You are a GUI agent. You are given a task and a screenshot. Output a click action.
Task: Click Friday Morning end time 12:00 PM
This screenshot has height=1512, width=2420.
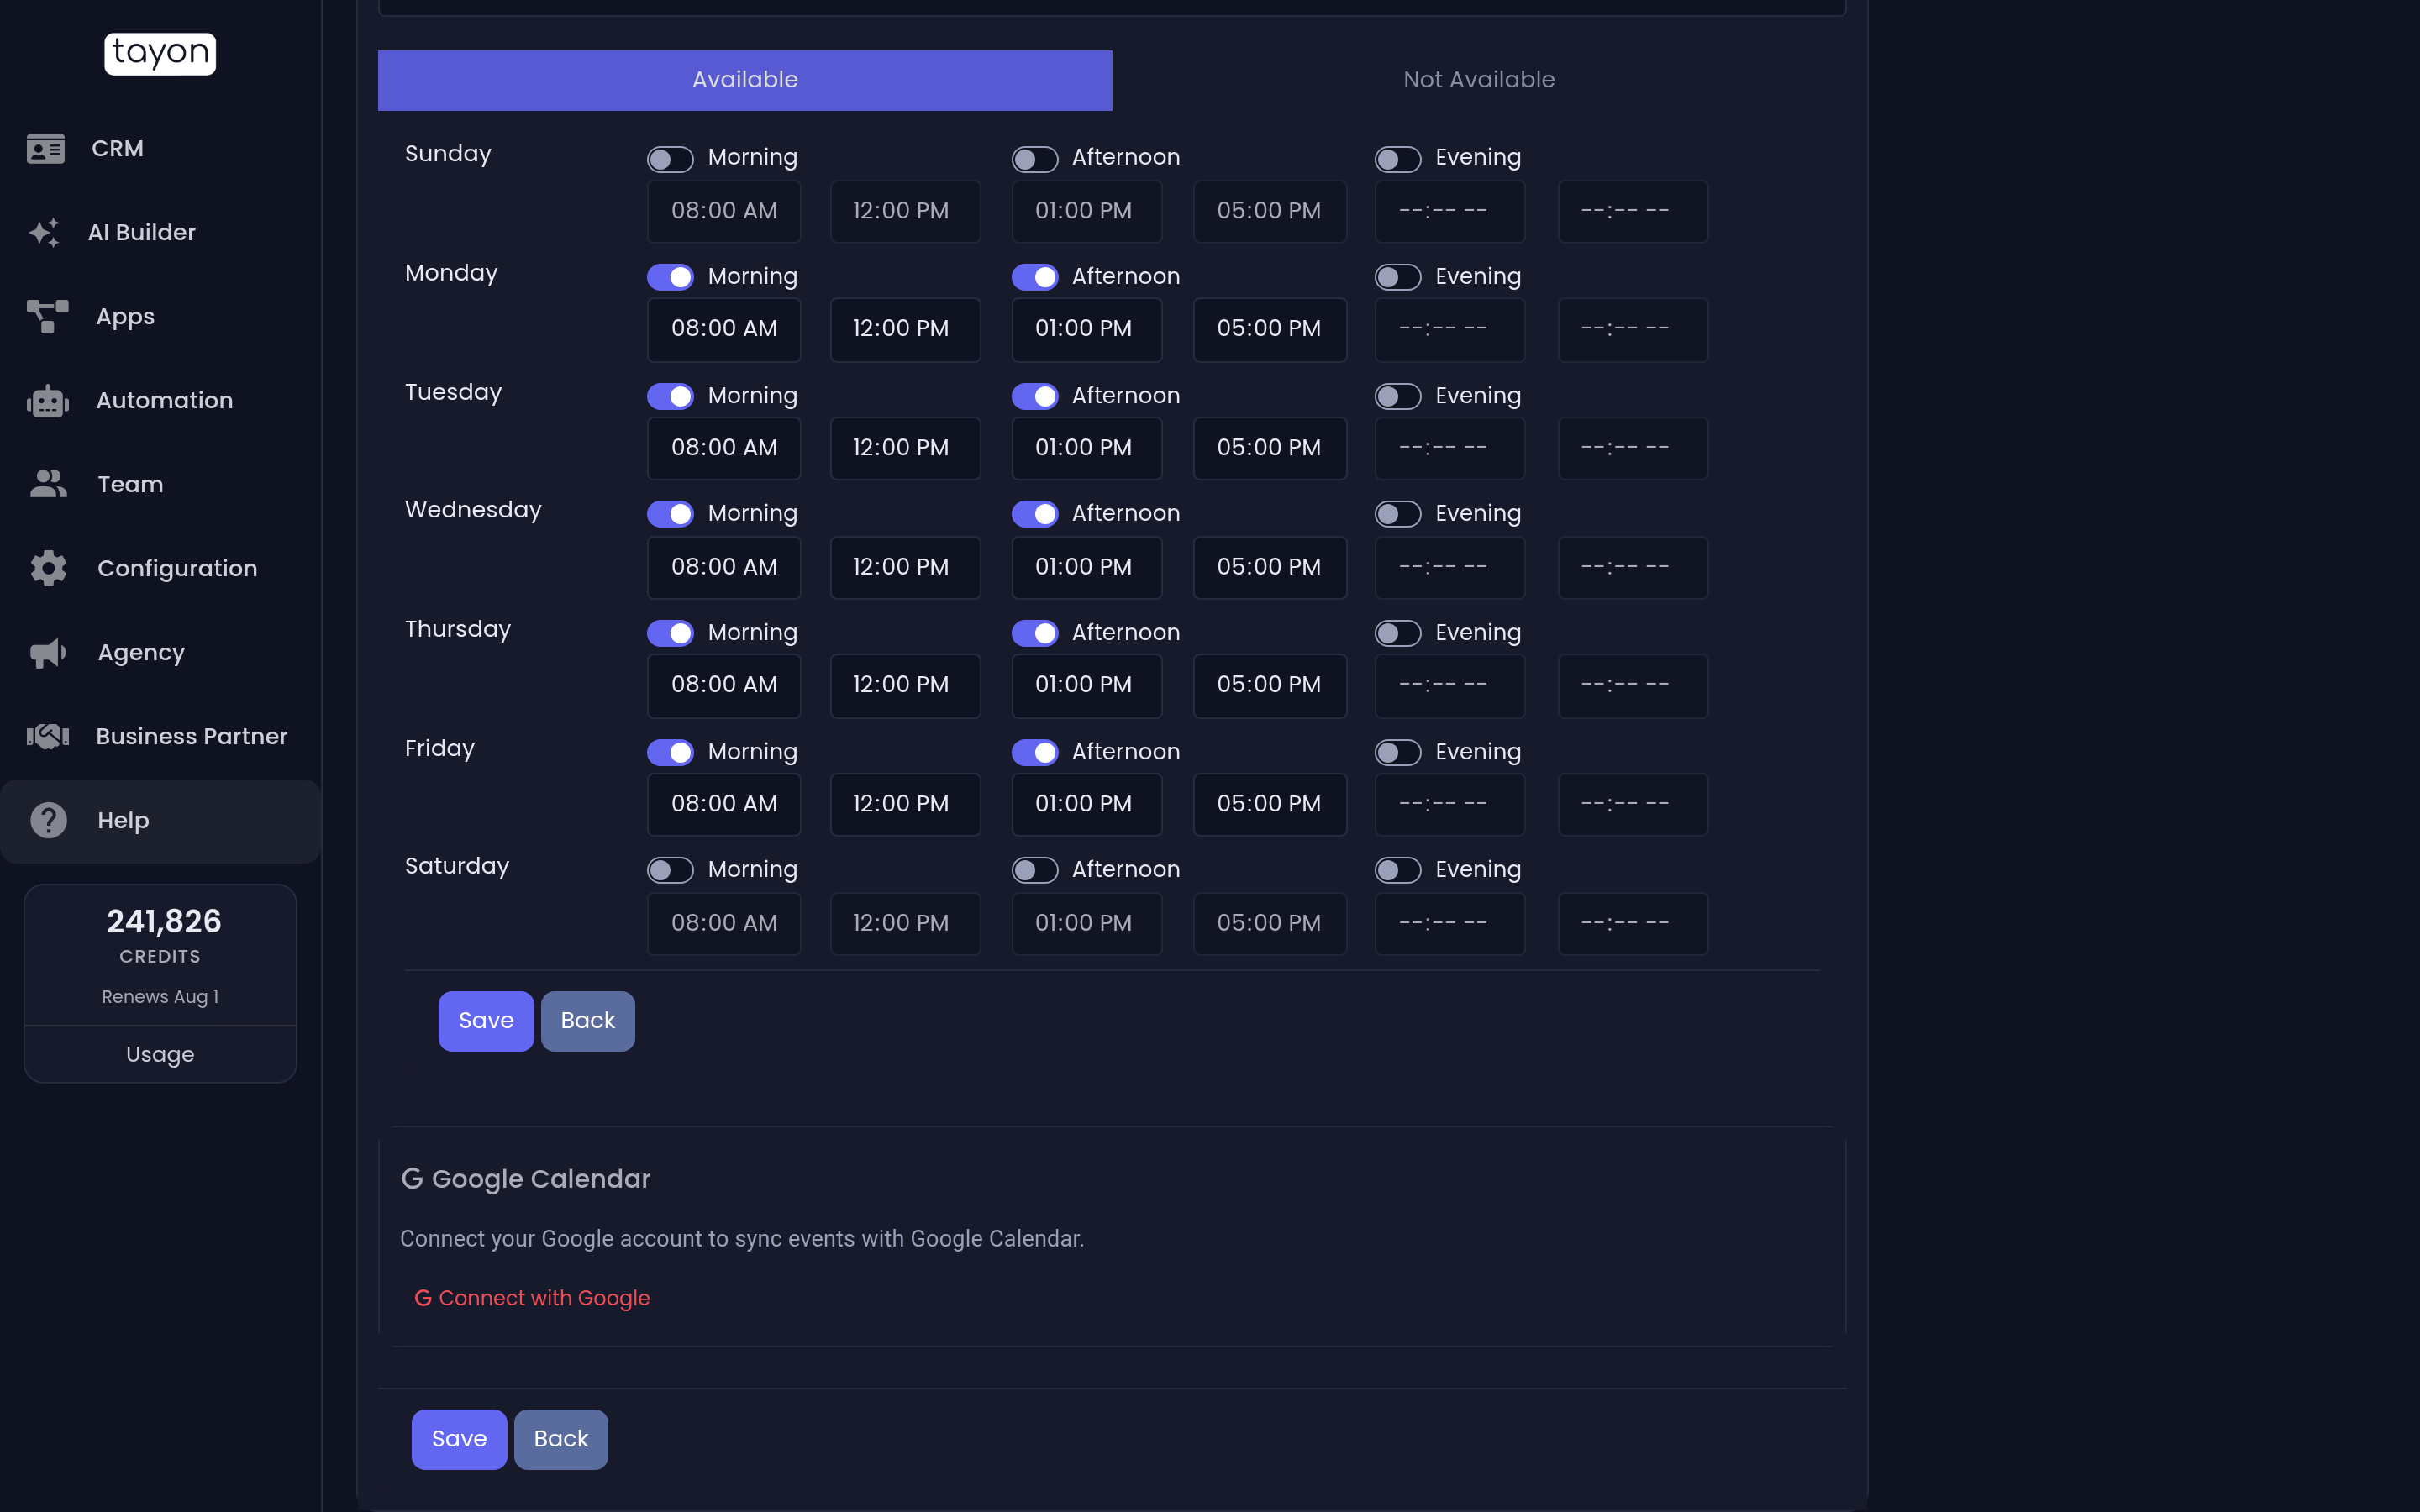click(x=905, y=804)
